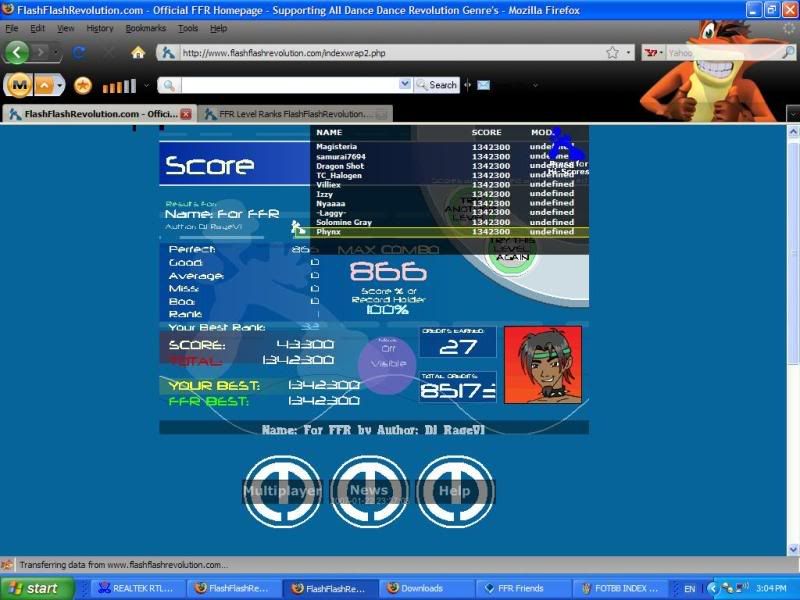Click the Help circle button
The image size is (800, 600).
click(455, 491)
